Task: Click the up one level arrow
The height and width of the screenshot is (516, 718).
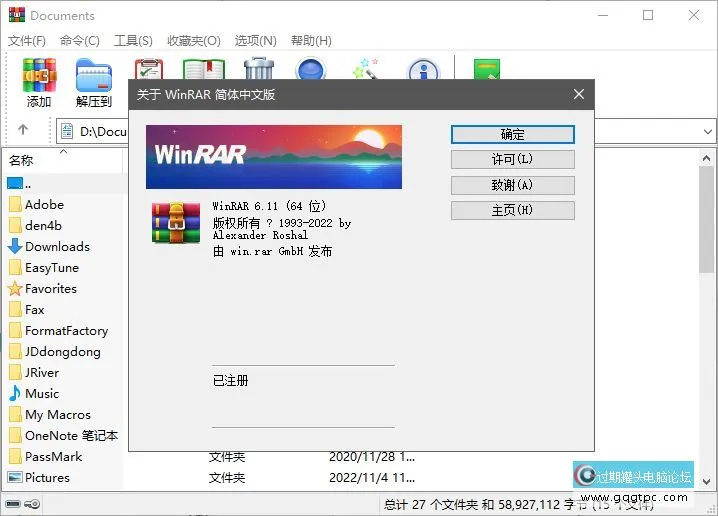Action: (x=23, y=130)
